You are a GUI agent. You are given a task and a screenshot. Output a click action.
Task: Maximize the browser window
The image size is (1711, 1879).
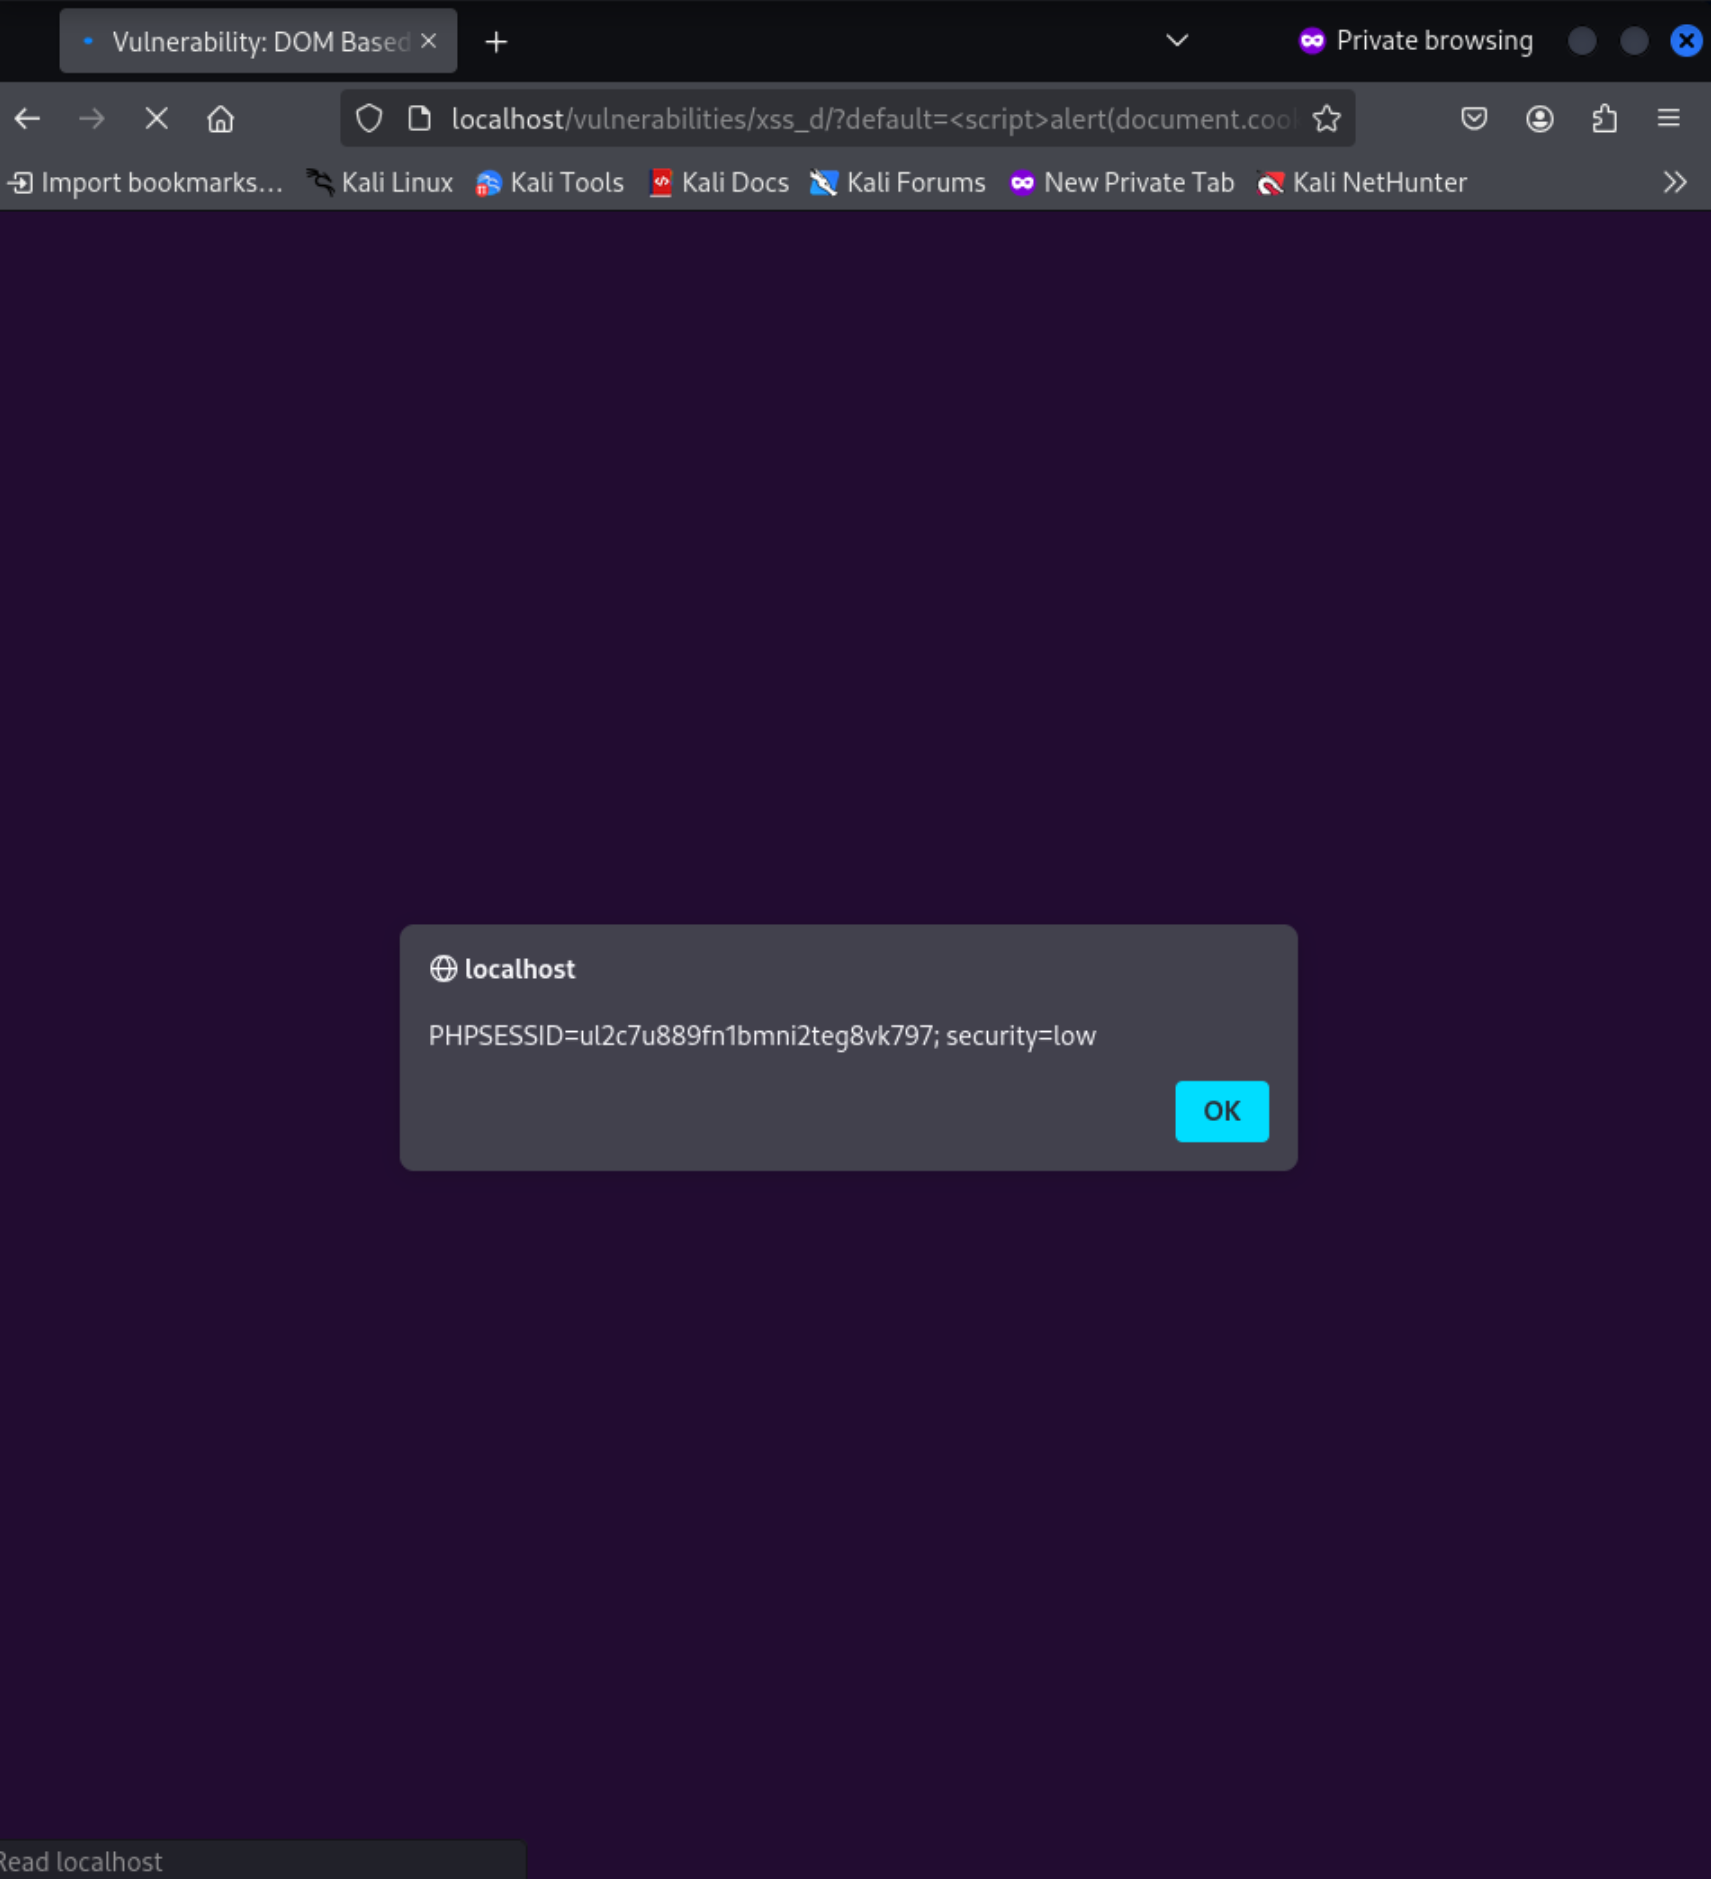[1634, 41]
